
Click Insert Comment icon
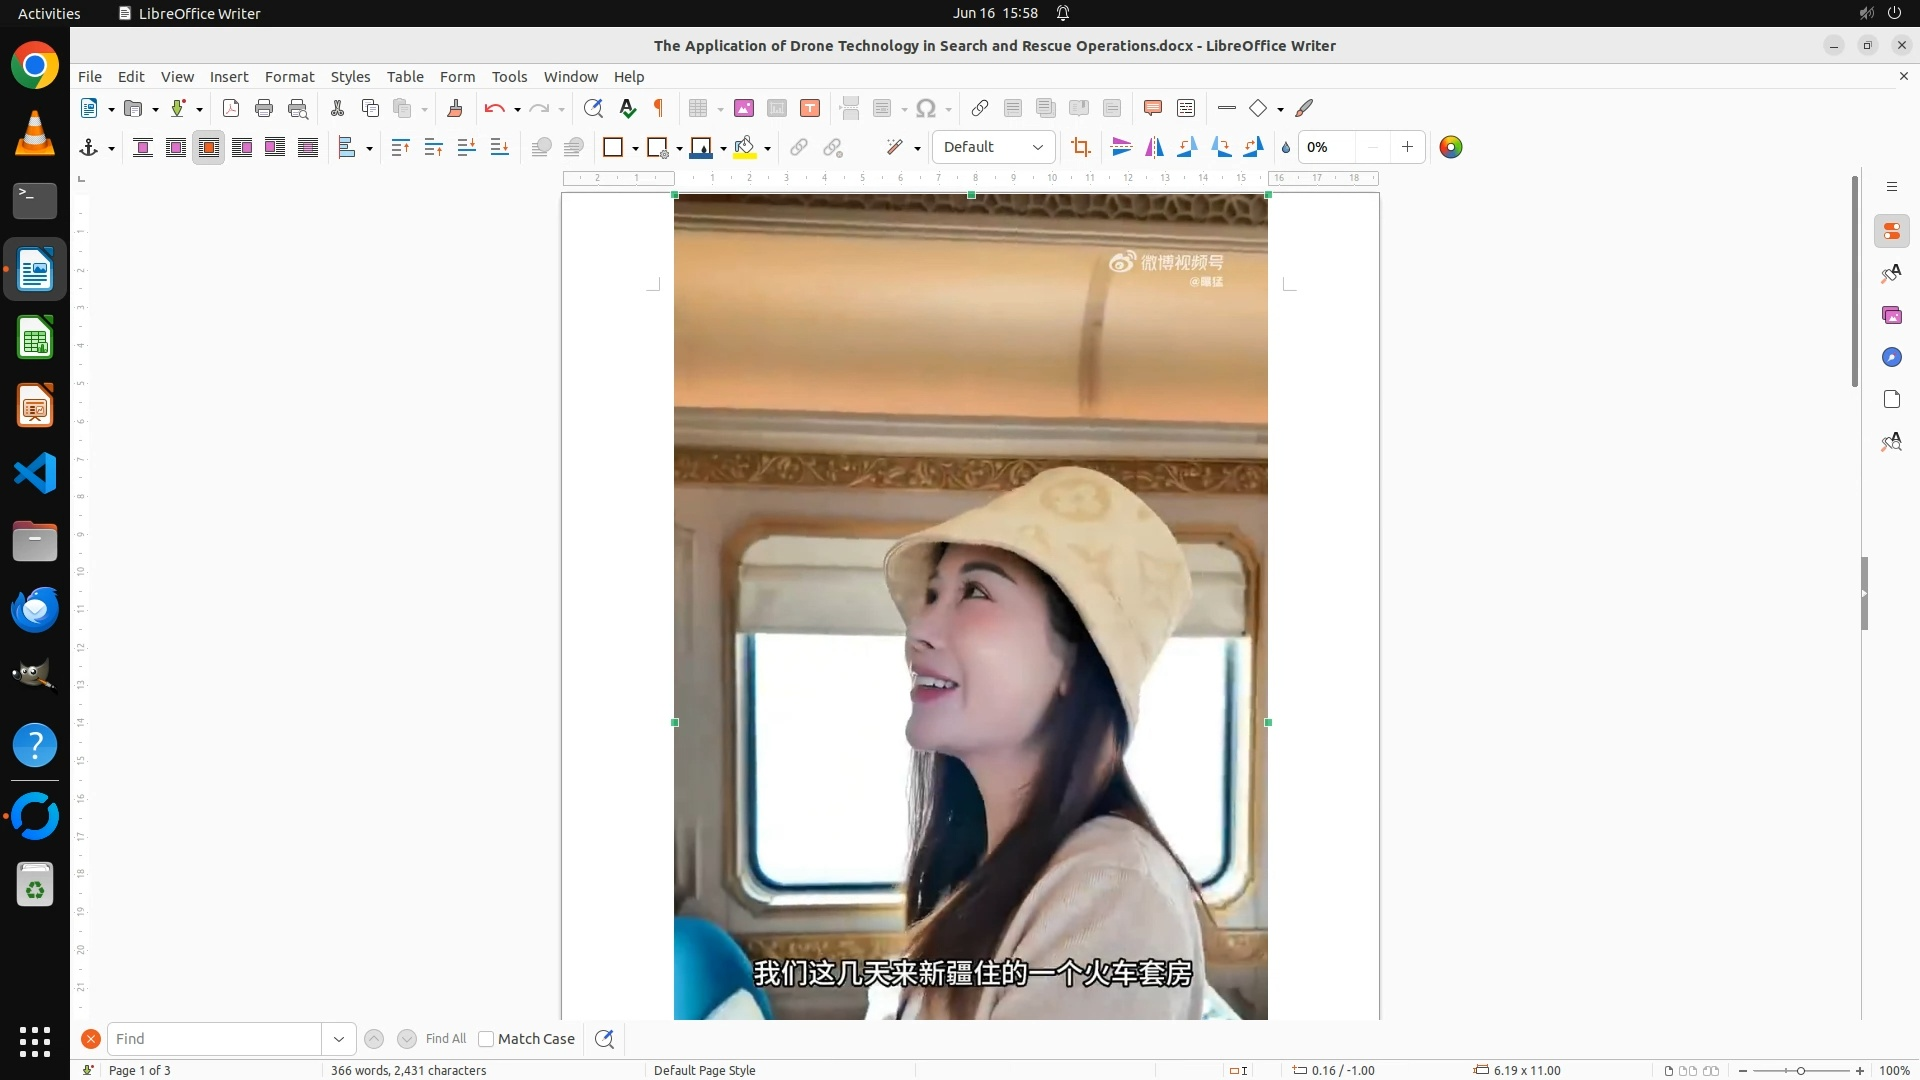[1152, 108]
